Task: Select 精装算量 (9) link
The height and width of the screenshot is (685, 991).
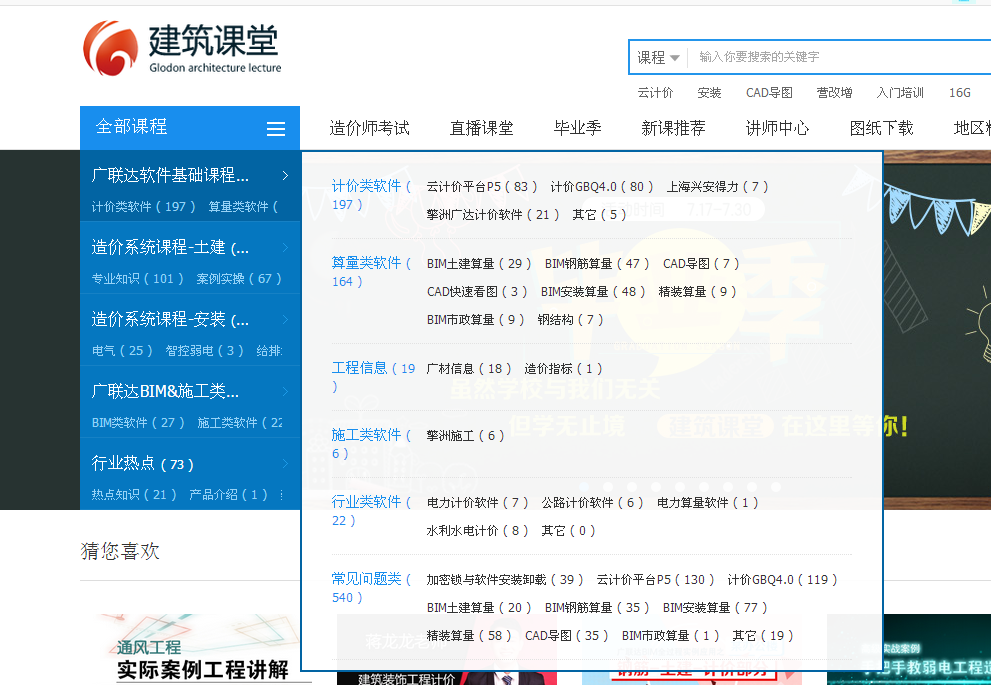Action: click(x=698, y=292)
